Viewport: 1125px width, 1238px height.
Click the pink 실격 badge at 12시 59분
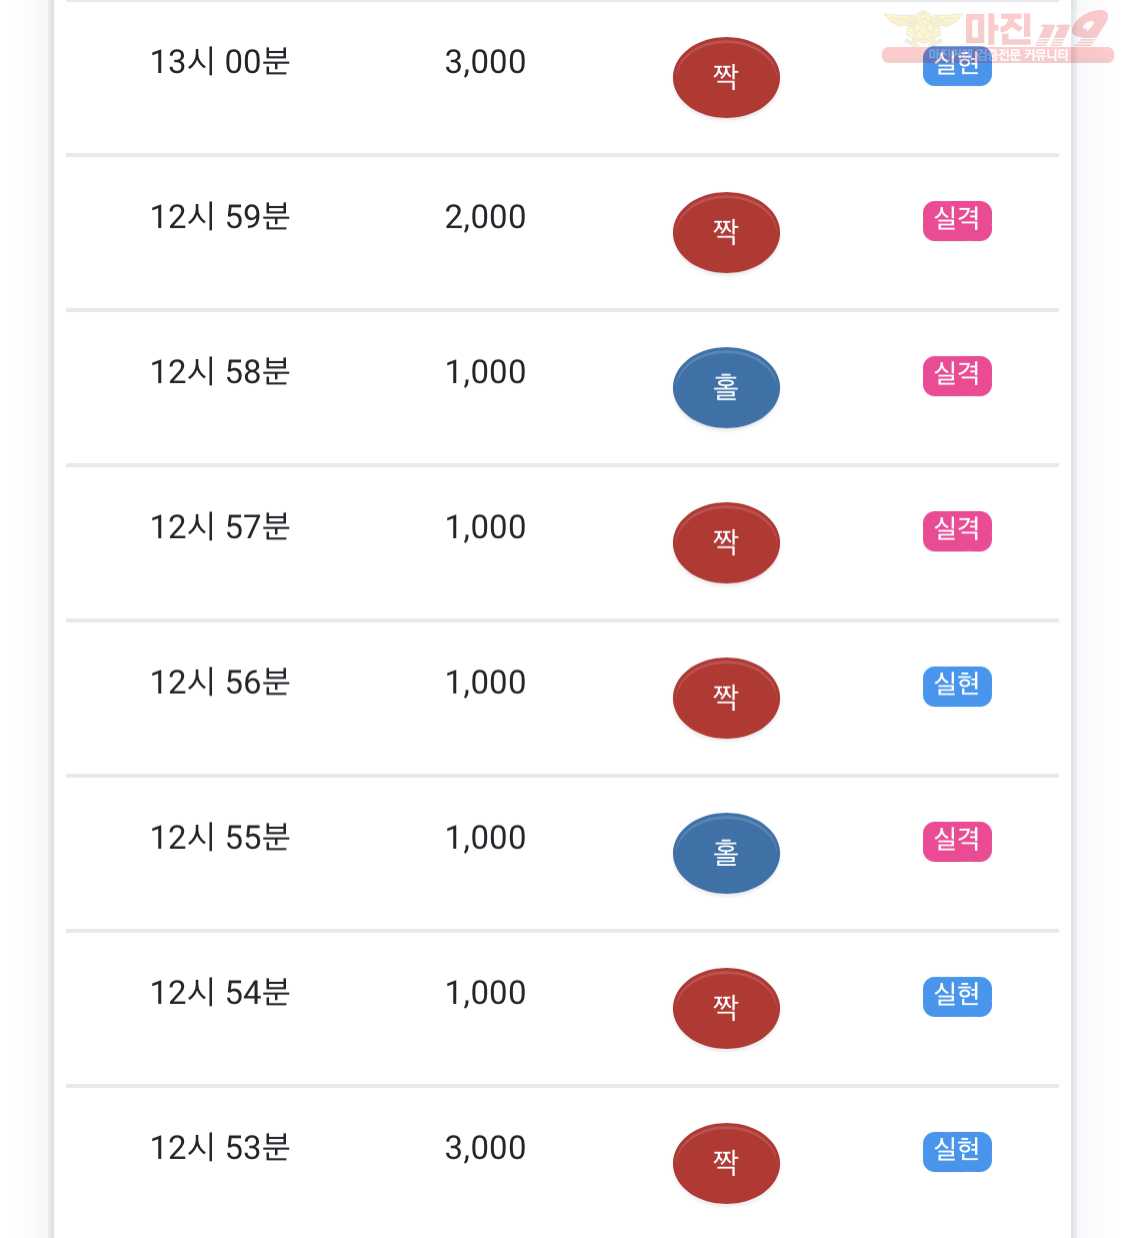coord(957,220)
